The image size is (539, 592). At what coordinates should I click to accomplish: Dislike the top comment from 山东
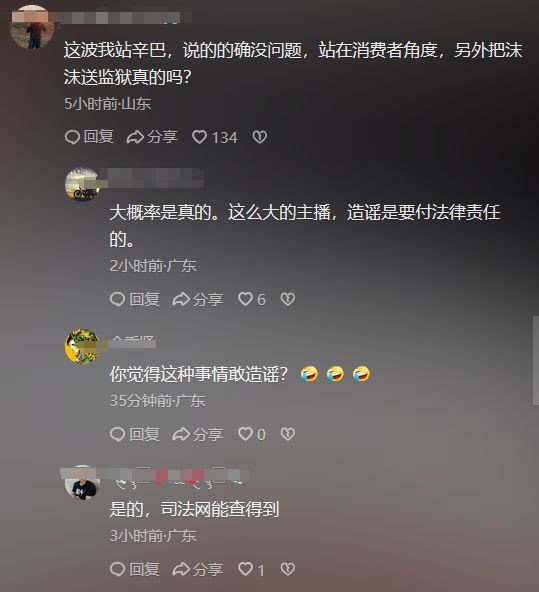click(x=260, y=137)
